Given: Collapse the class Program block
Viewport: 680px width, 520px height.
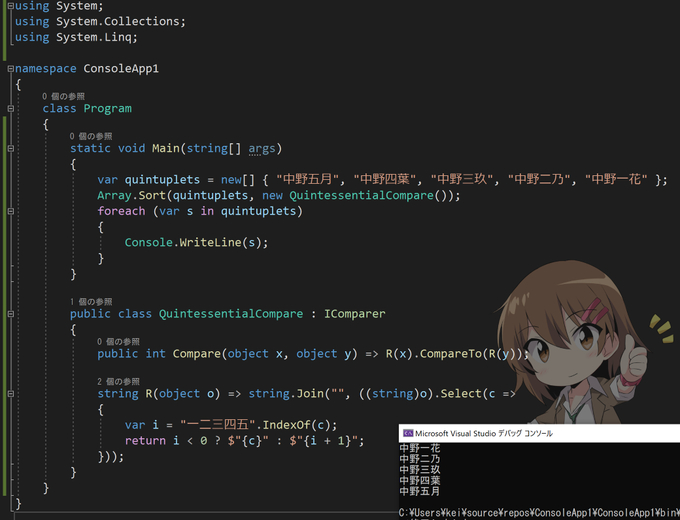Looking at the screenshot, I should click(11, 108).
